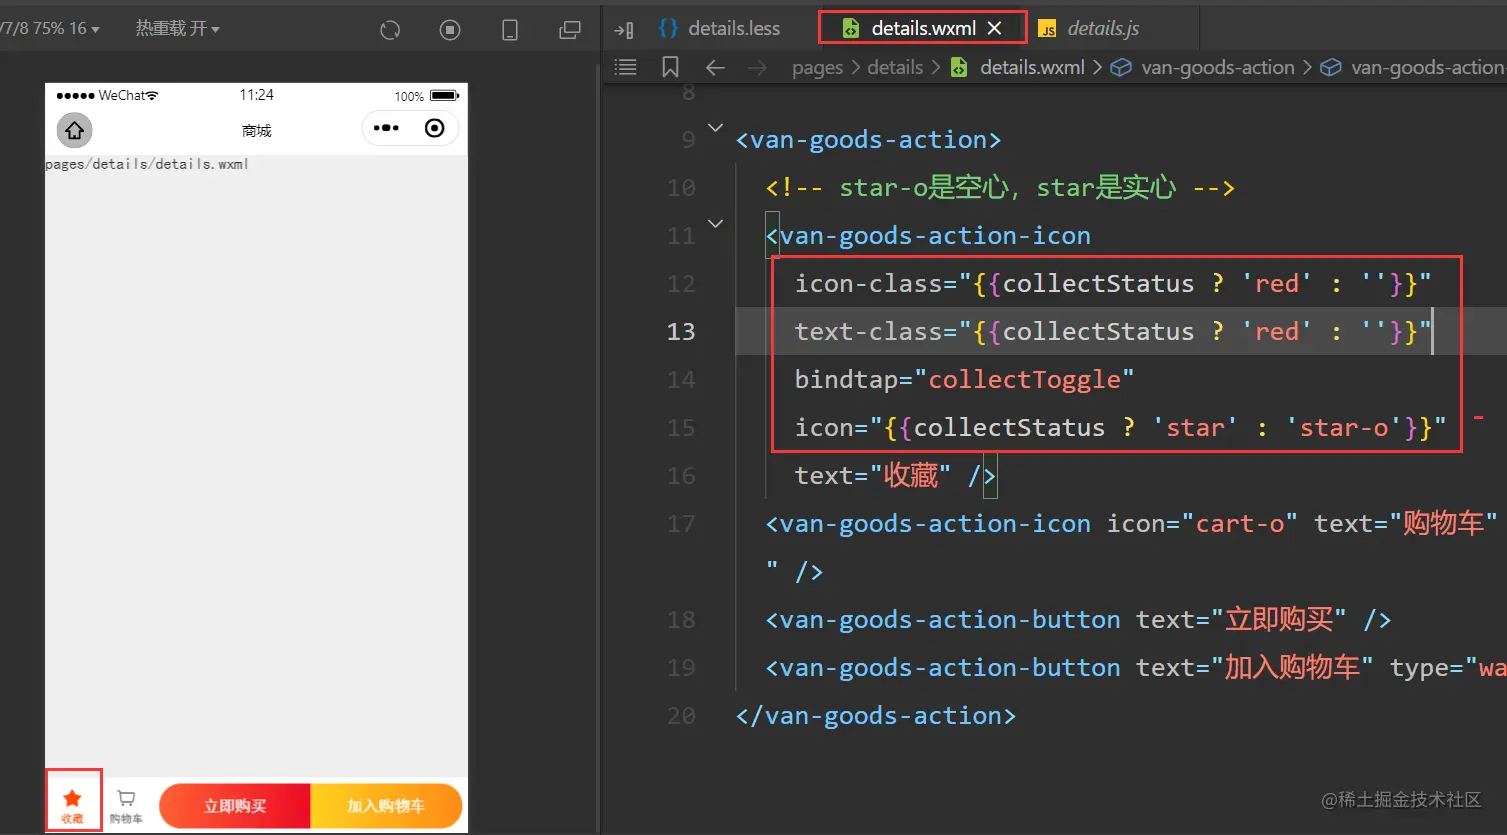Open the mini program three-dot menu
Image resolution: width=1507 pixels, height=835 pixels.
[386, 128]
